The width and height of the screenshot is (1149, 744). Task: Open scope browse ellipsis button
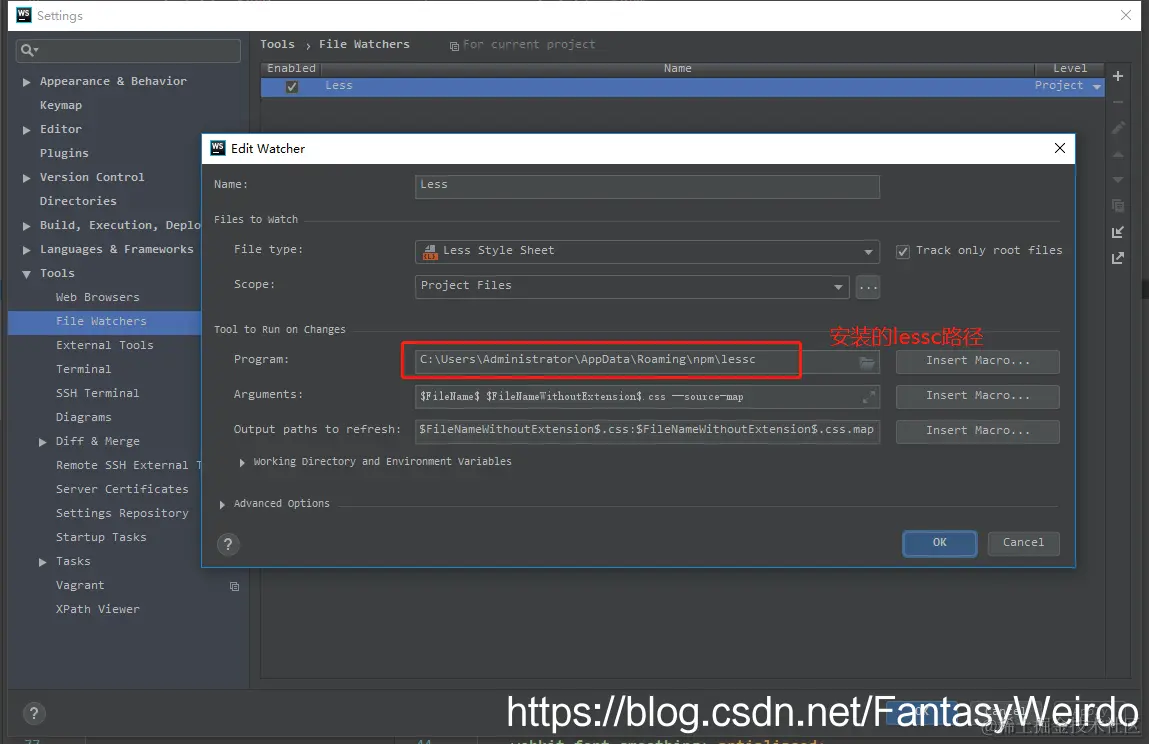click(868, 287)
